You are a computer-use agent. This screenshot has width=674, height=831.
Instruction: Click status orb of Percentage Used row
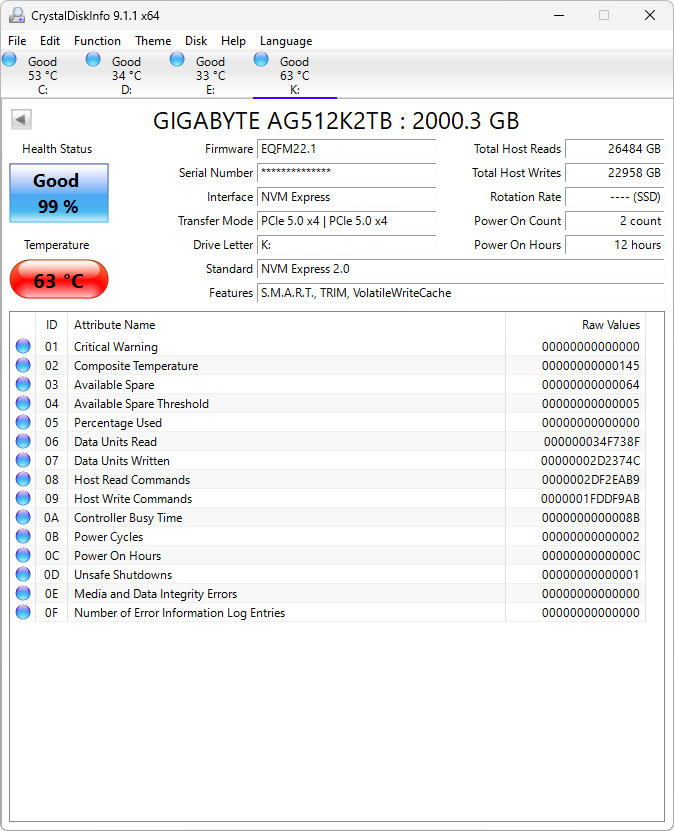23,422
